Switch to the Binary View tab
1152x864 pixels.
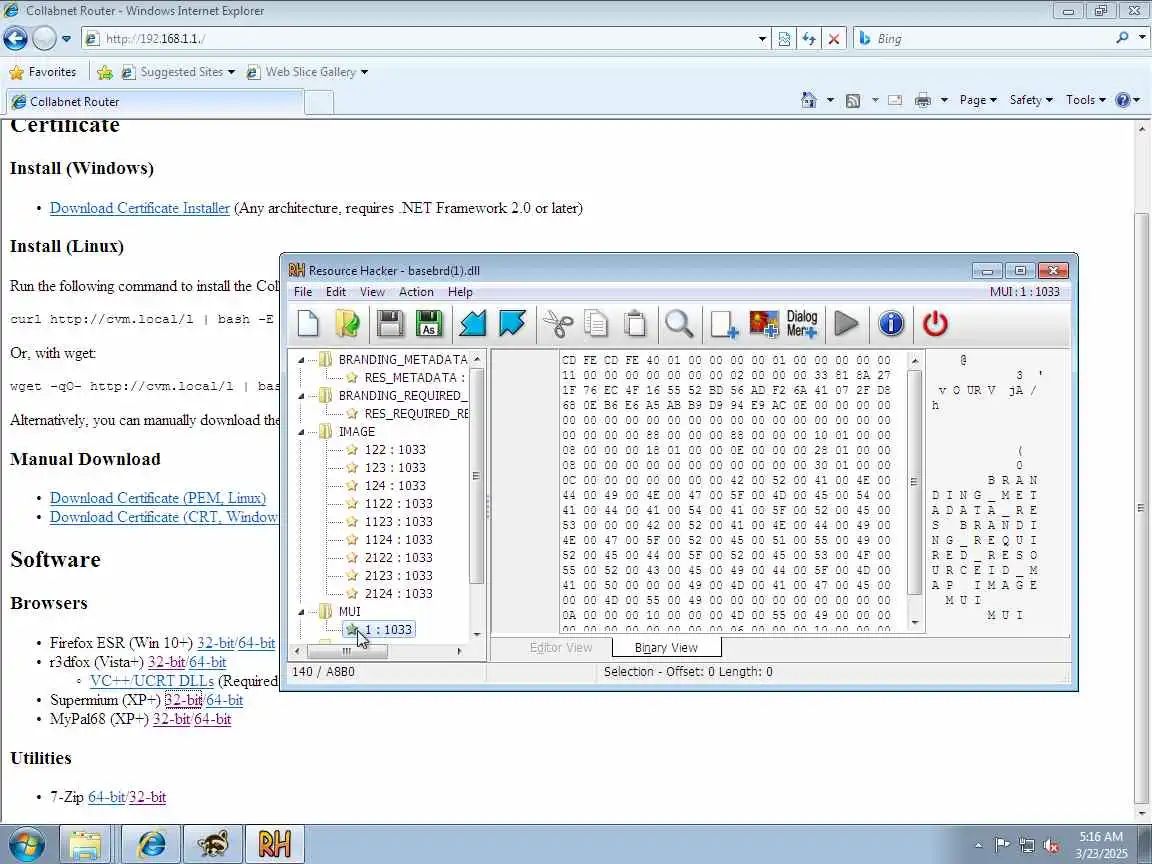click(666, 647)
